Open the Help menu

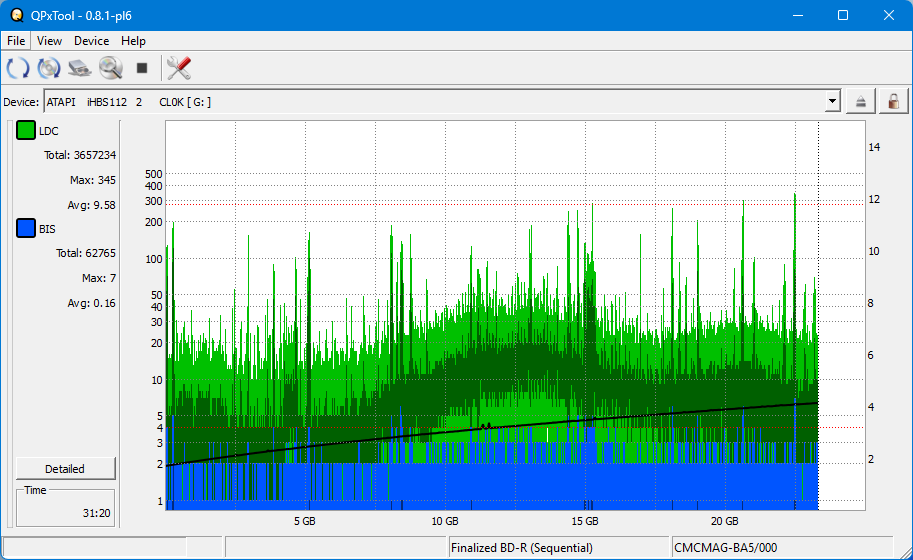point(133,41)
